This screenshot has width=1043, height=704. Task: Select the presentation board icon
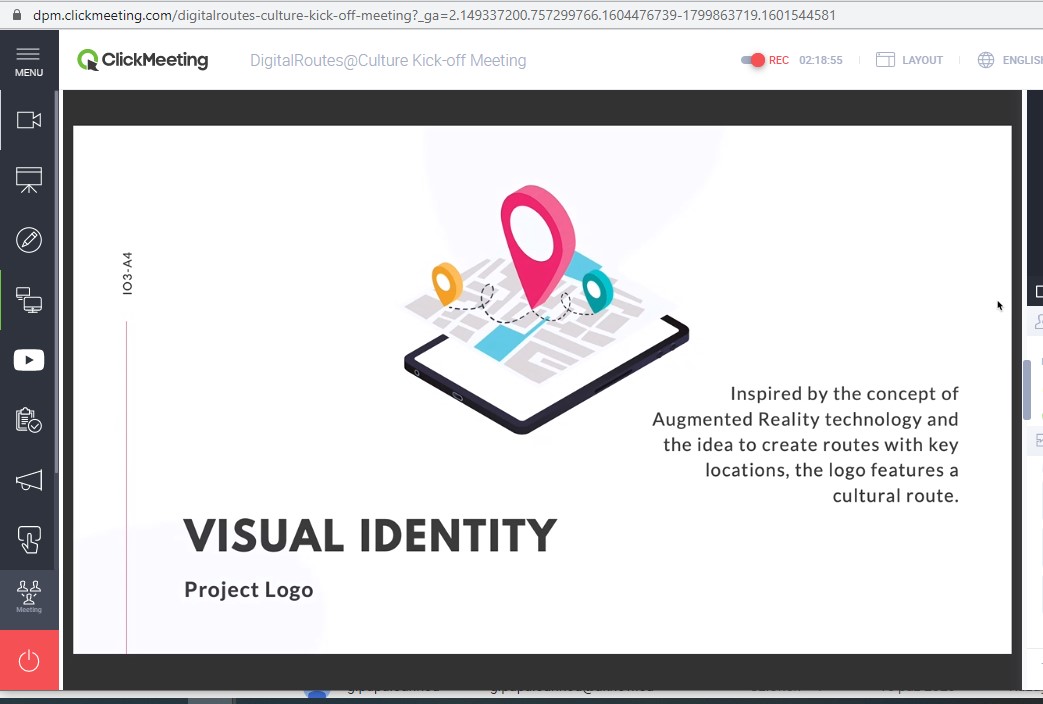coord(29,180)
